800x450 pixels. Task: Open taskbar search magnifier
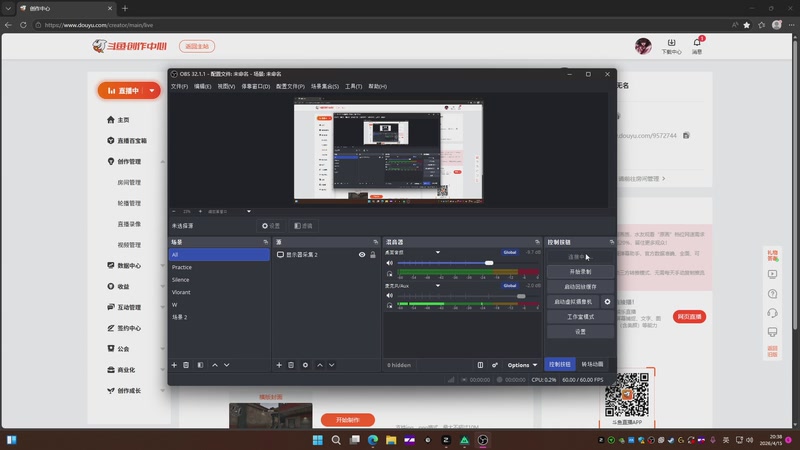click(x=336, y=440)
